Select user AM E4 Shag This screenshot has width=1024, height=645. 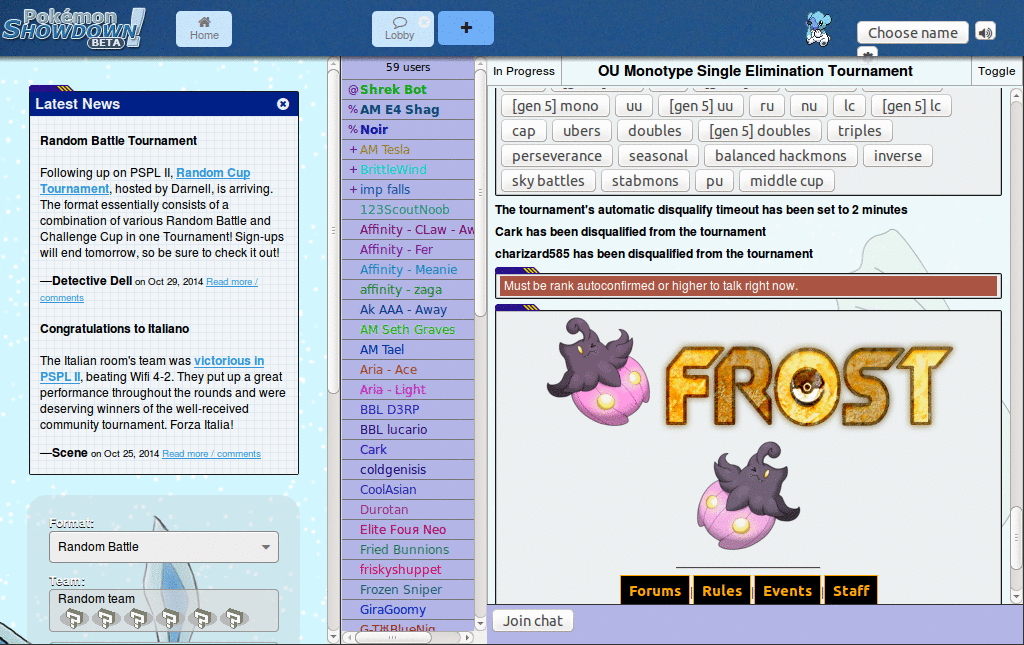[408, 110]
